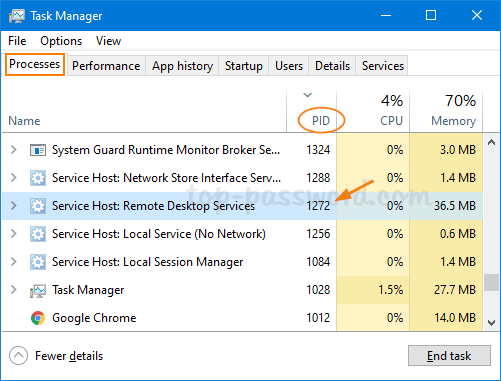Expand the Task Manager process group
Image resolution: width=501 pixels, height=381 pixels.
tap(14, 290)
